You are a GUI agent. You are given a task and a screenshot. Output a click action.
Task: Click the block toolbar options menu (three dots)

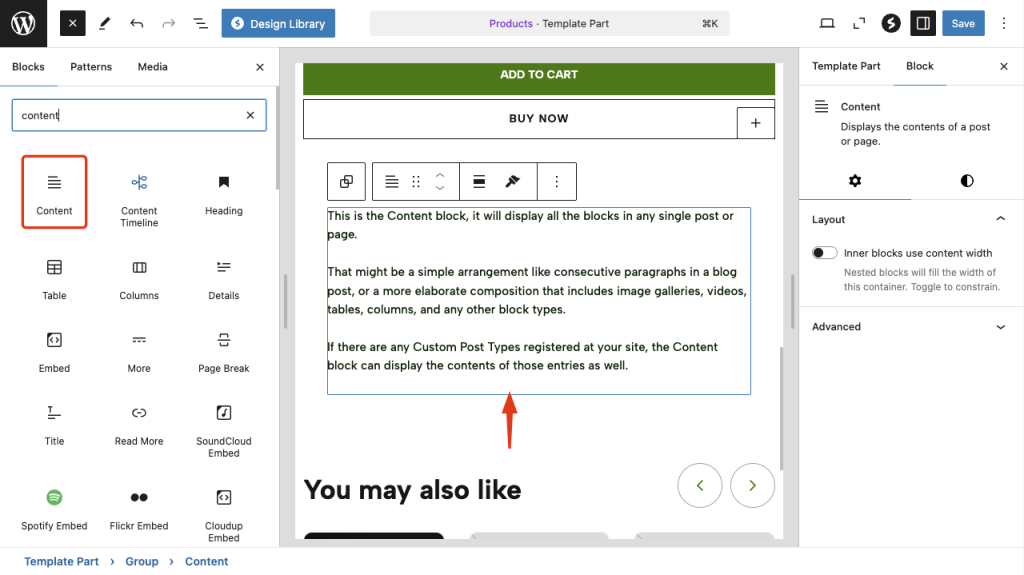click(x=557, y=182)
